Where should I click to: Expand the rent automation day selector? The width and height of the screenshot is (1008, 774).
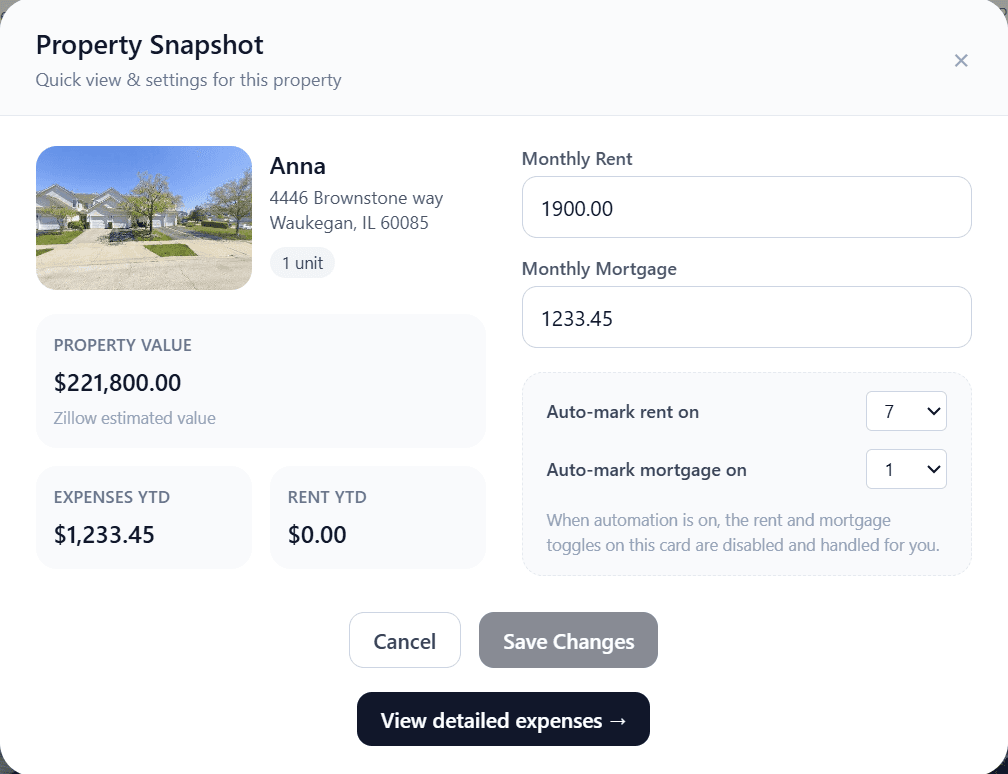point(906,411)
